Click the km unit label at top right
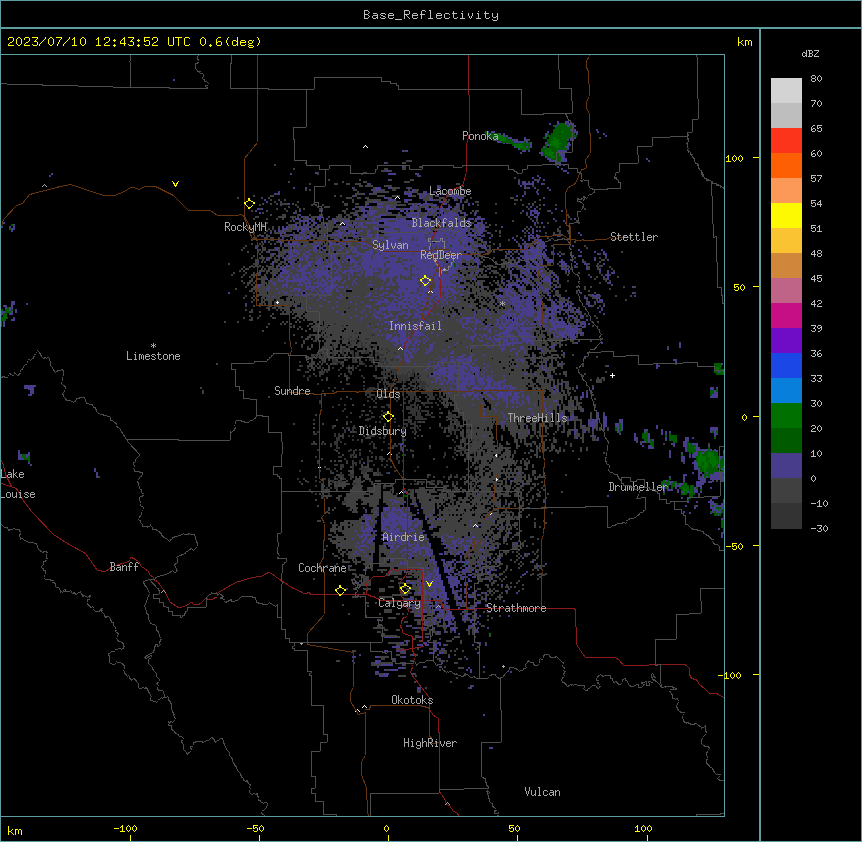This screenshot has height=842, width=862. pos(744,42)
